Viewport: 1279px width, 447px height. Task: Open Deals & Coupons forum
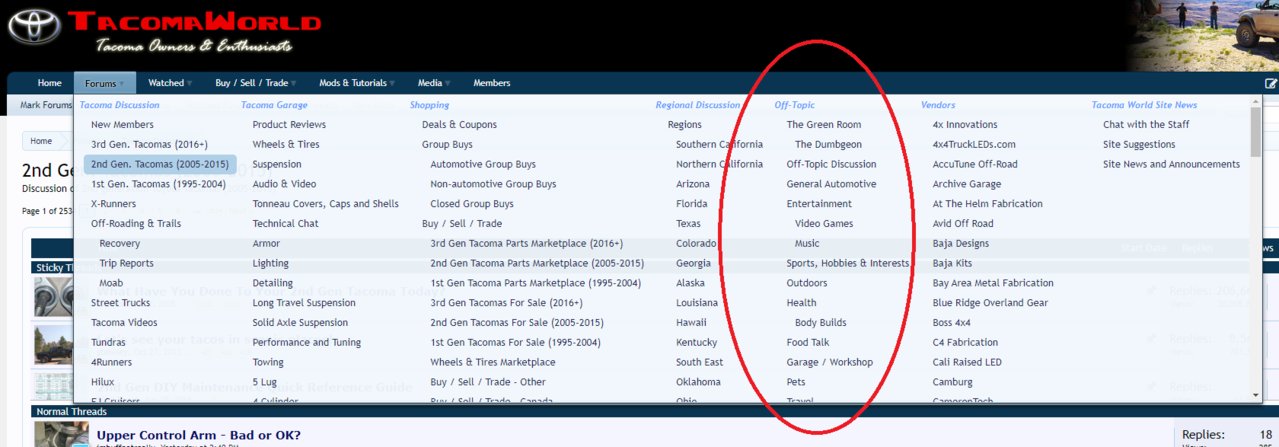click(x=459, y=125)
